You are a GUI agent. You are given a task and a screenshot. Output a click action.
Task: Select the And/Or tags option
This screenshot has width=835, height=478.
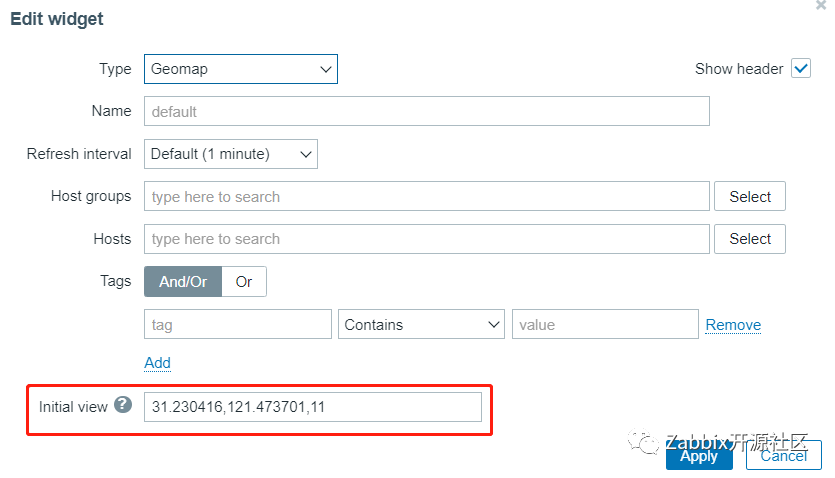pyautogui.click(x=183, y=282)
